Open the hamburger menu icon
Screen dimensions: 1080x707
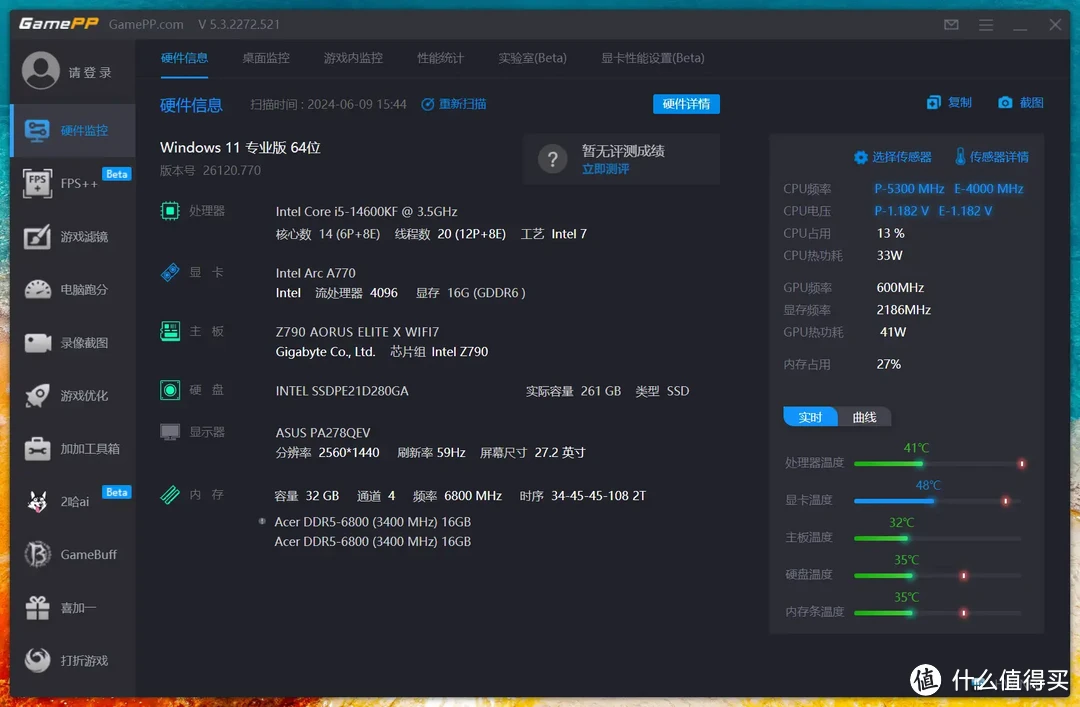point(986,25)
